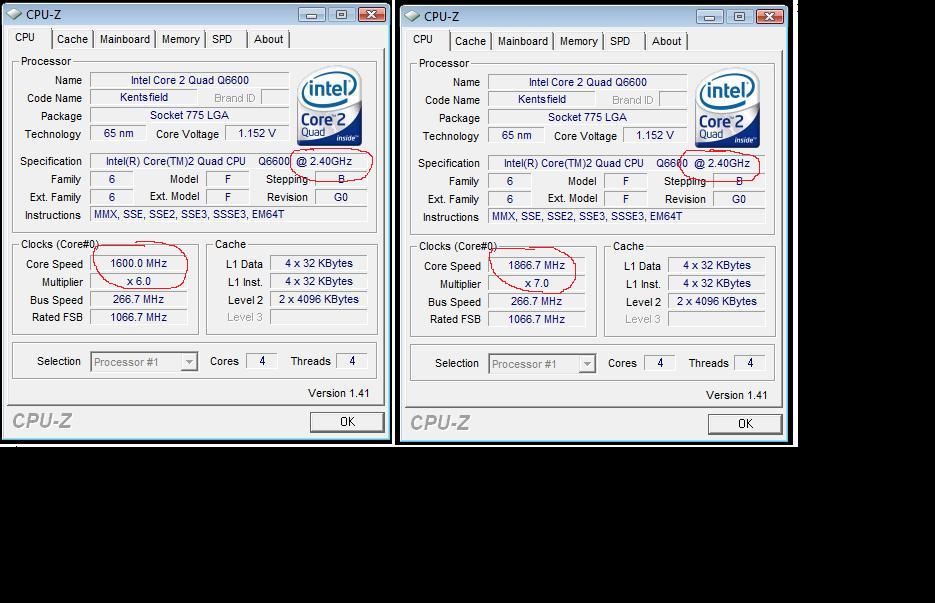Click the Intel Core 2 Quad logo in right window

[727, 108]
